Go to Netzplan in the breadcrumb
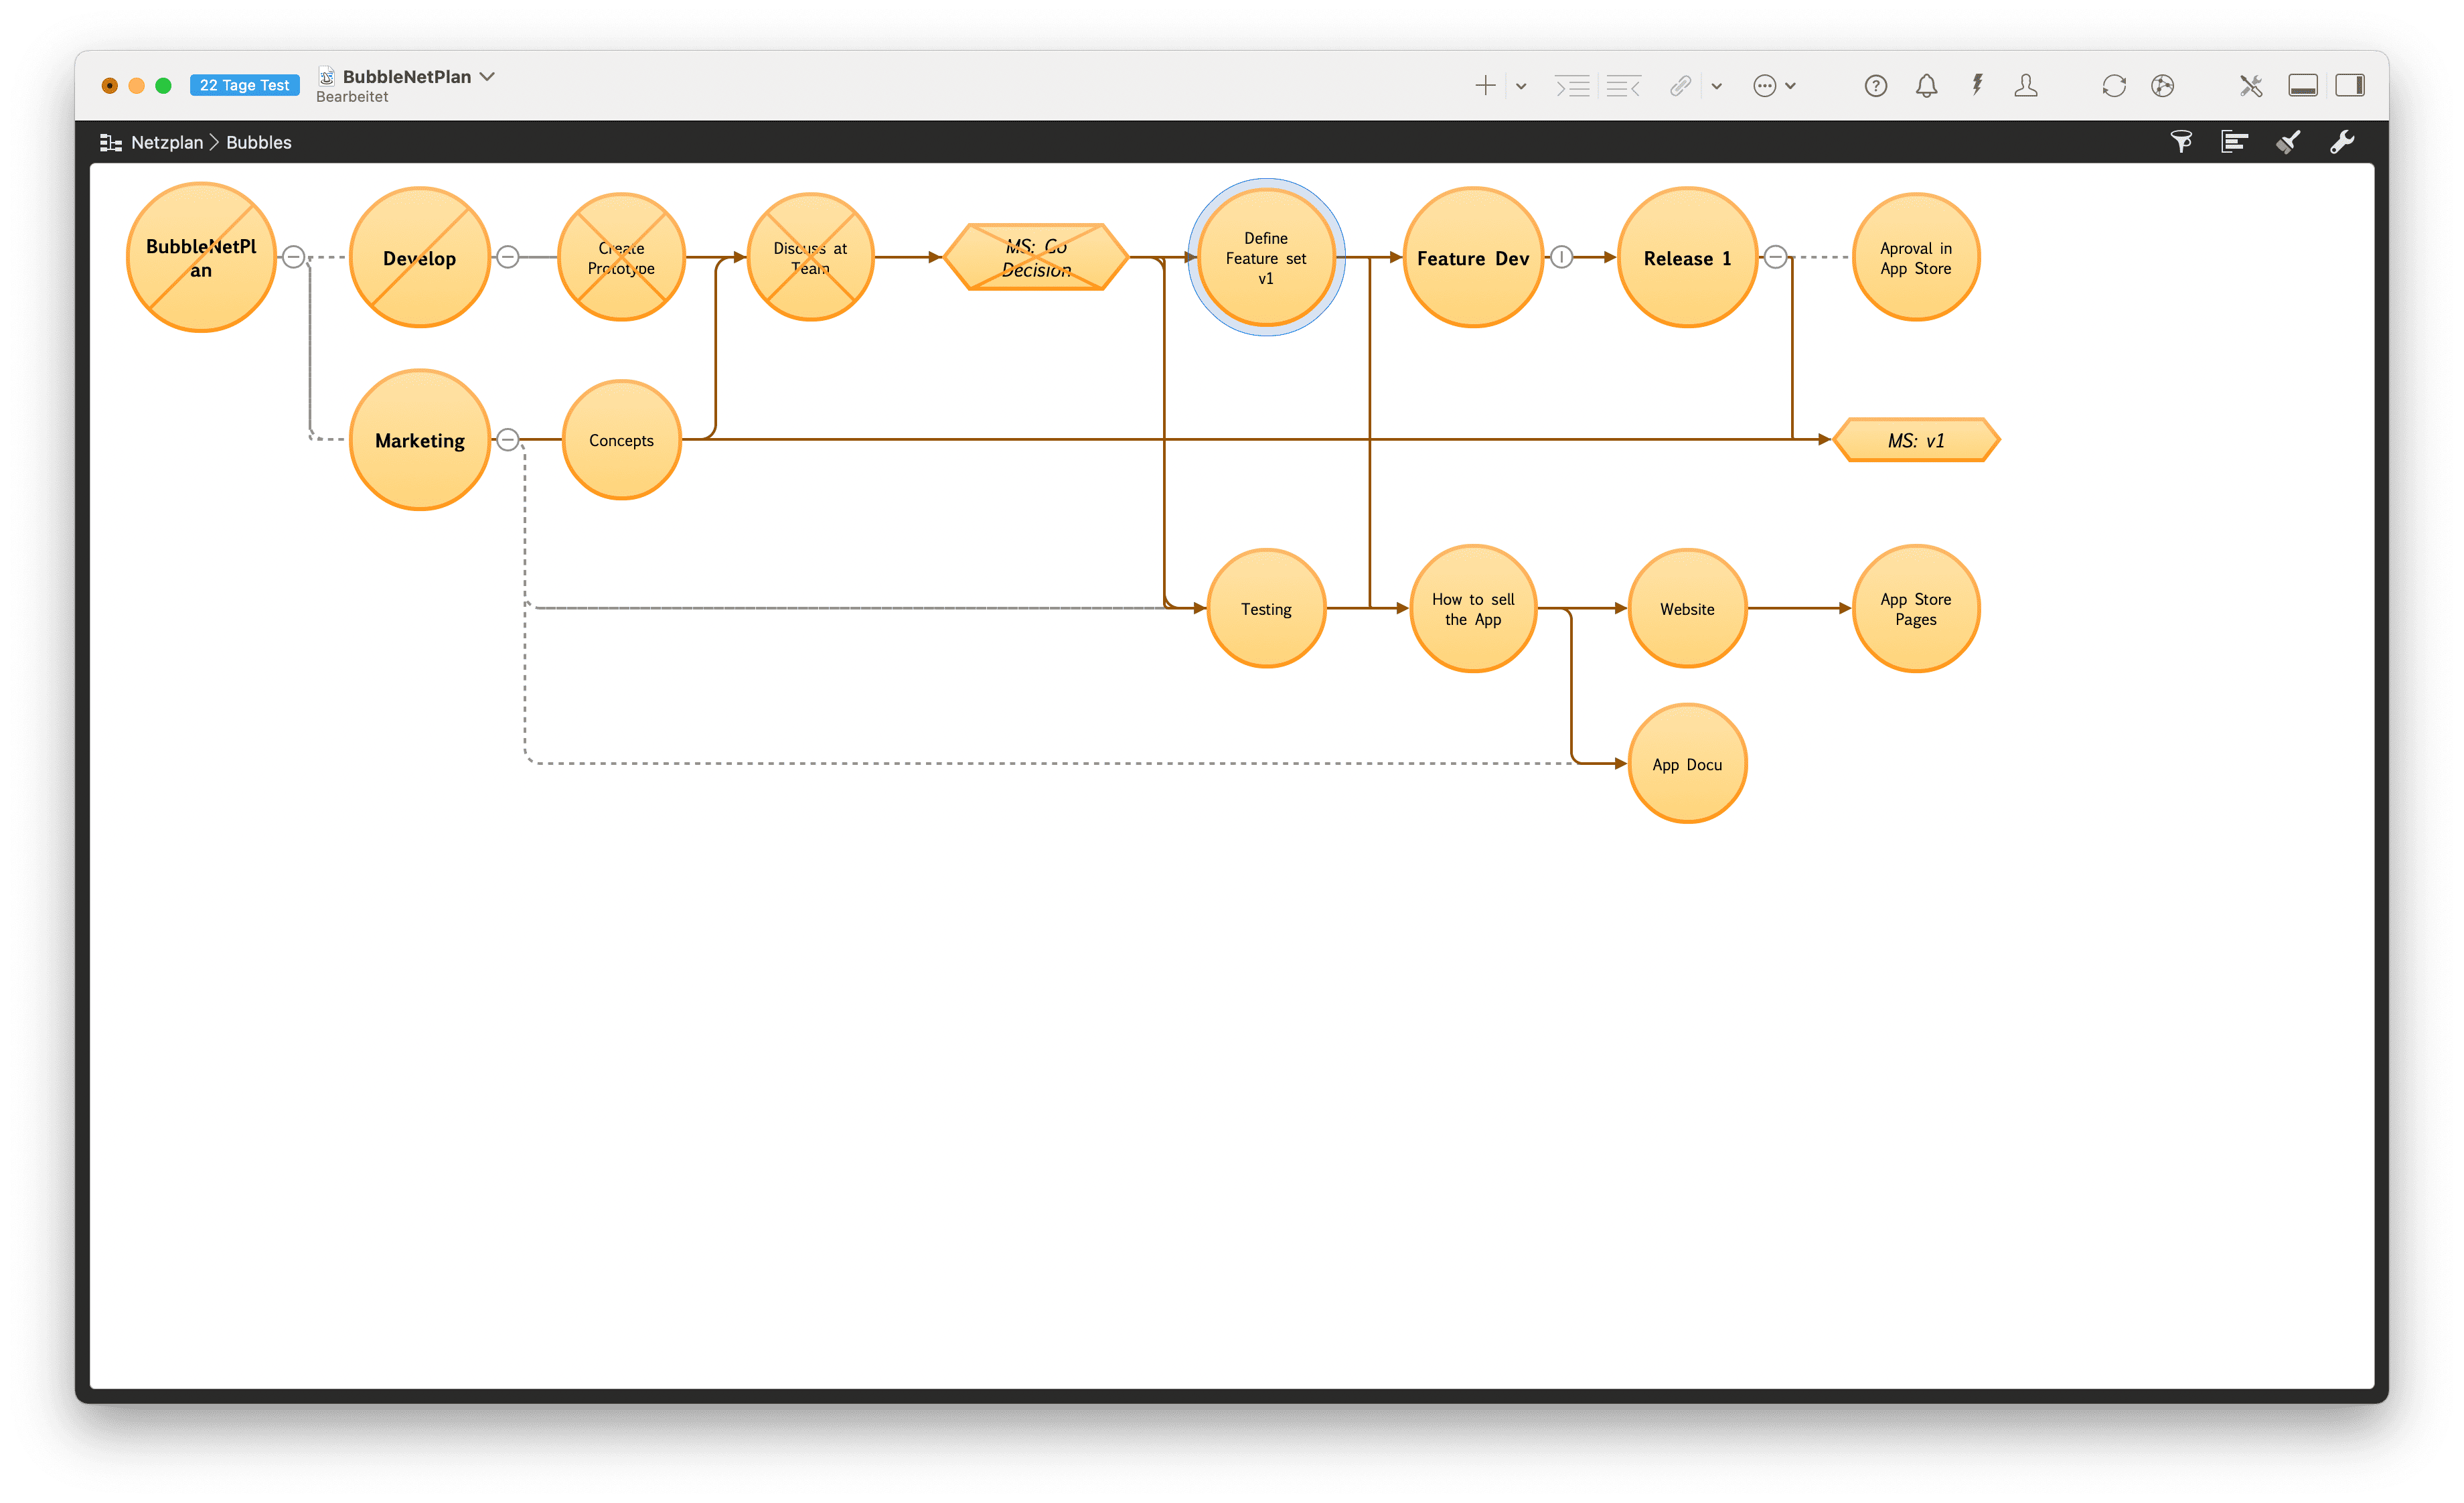The height and width of the screenshot is (1503, 2464). coord(168,142)
